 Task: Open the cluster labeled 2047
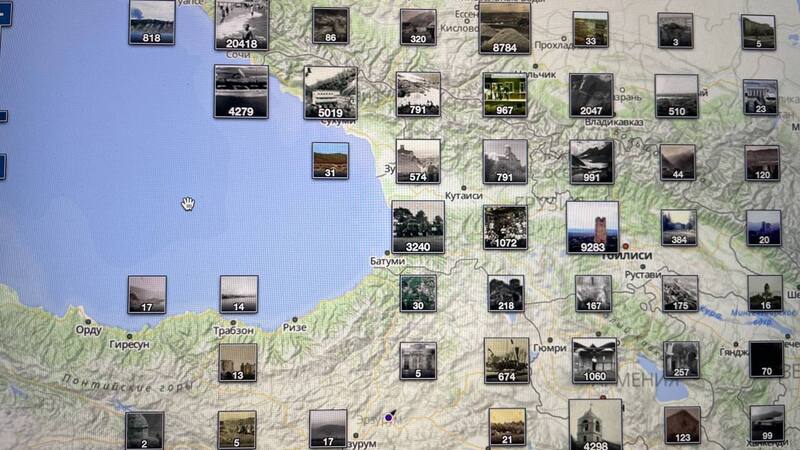tap(591, 95)
